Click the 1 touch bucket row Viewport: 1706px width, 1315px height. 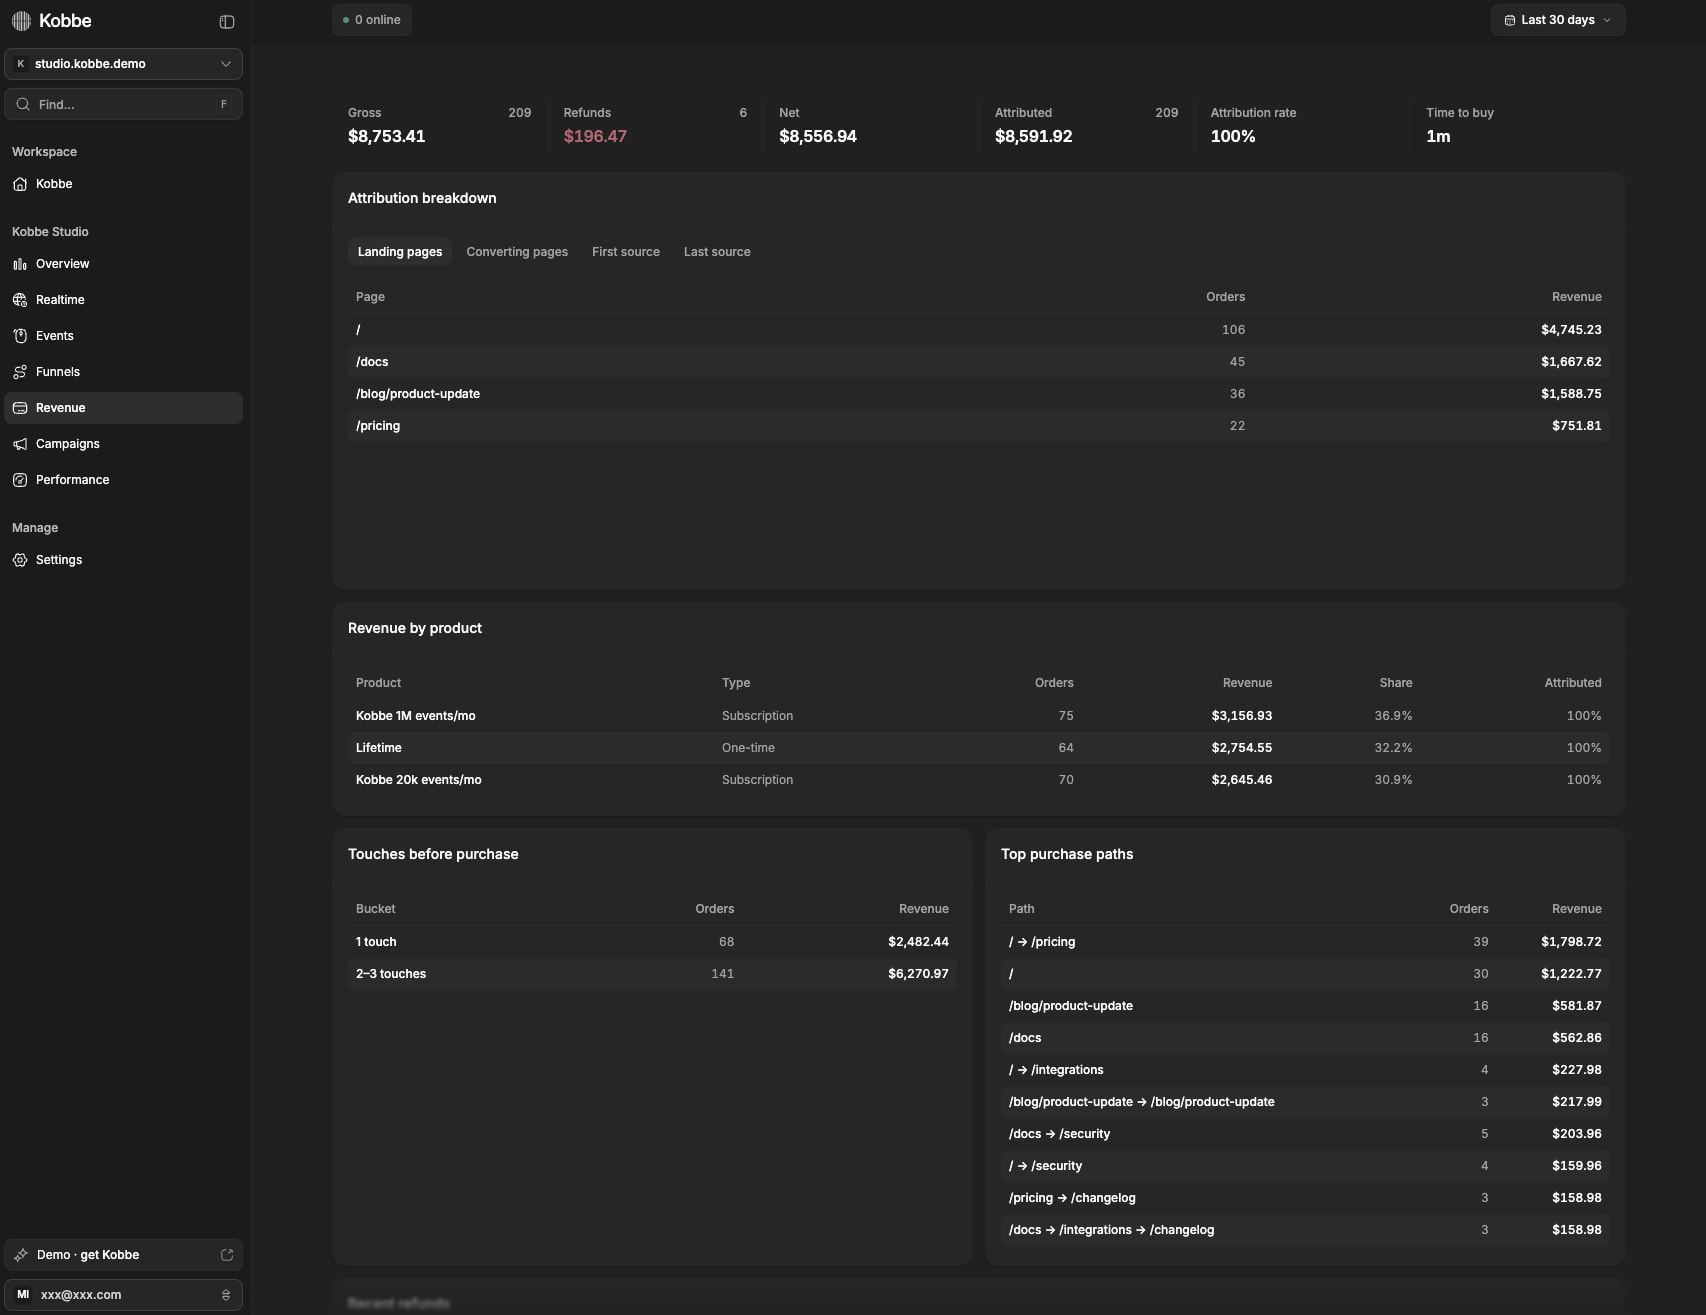tap(652, 942)
